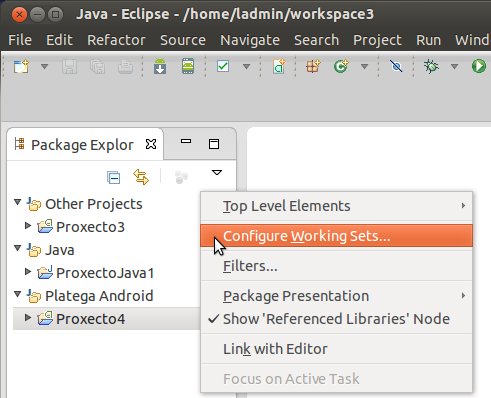Click the ProxectoJava1 project folder icon
491x398 pixels.
(x=45, y=272)
